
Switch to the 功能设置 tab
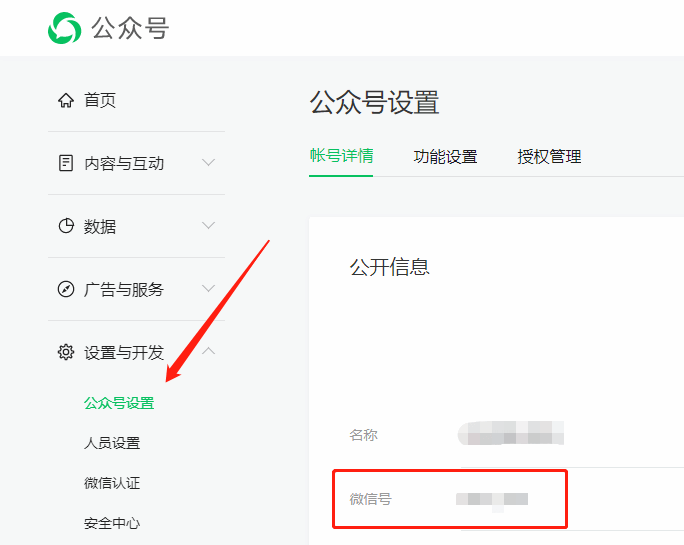(445, 156)
